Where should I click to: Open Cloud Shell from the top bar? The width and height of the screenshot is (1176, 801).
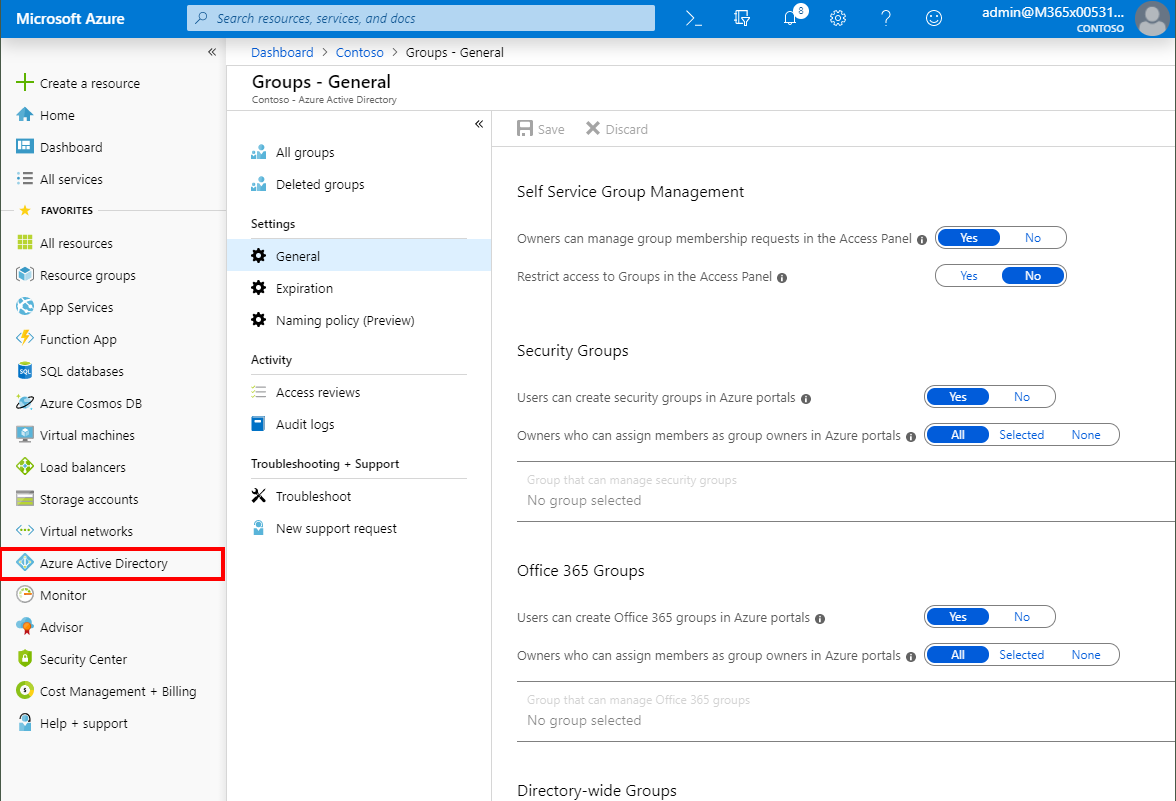click(x=693, y=18)
